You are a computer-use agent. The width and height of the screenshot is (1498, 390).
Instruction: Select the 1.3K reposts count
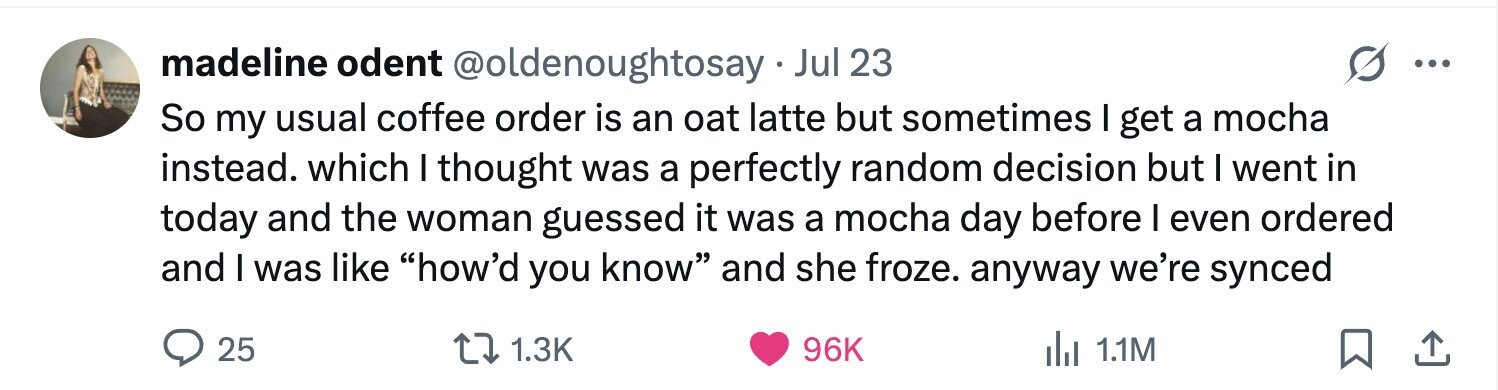(x=541, y=350)
